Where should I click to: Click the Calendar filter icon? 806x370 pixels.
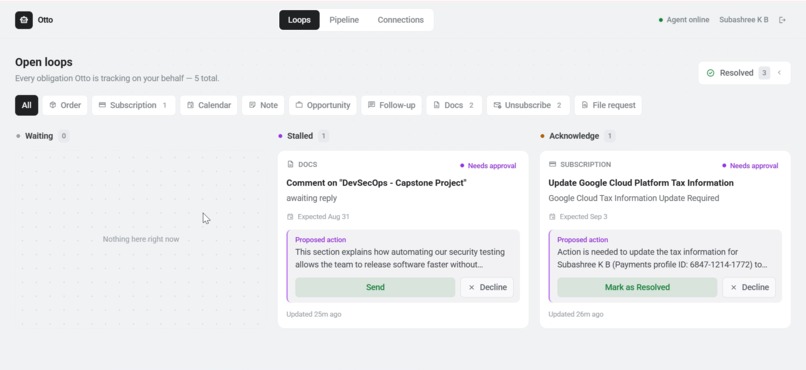[x=190, y=105]
